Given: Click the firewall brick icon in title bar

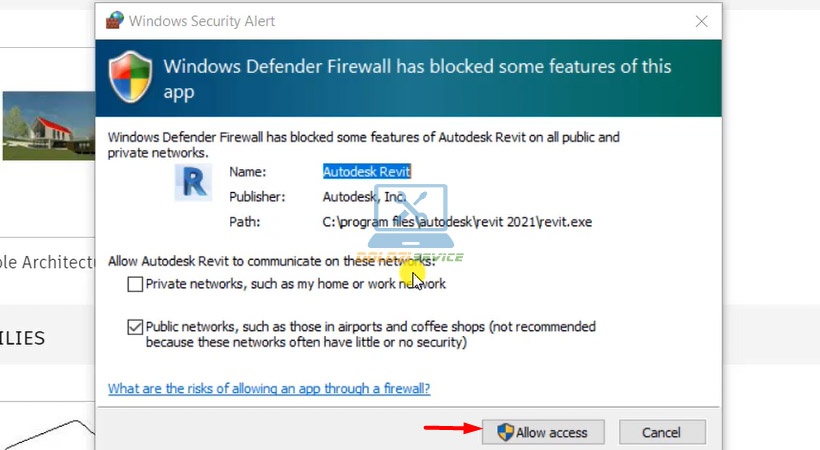Looking at the screenshot, I should [115, 20].
